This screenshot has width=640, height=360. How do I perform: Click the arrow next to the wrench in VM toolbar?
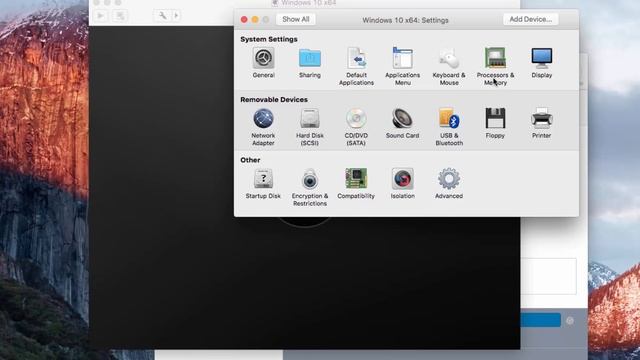click(176, 16)
